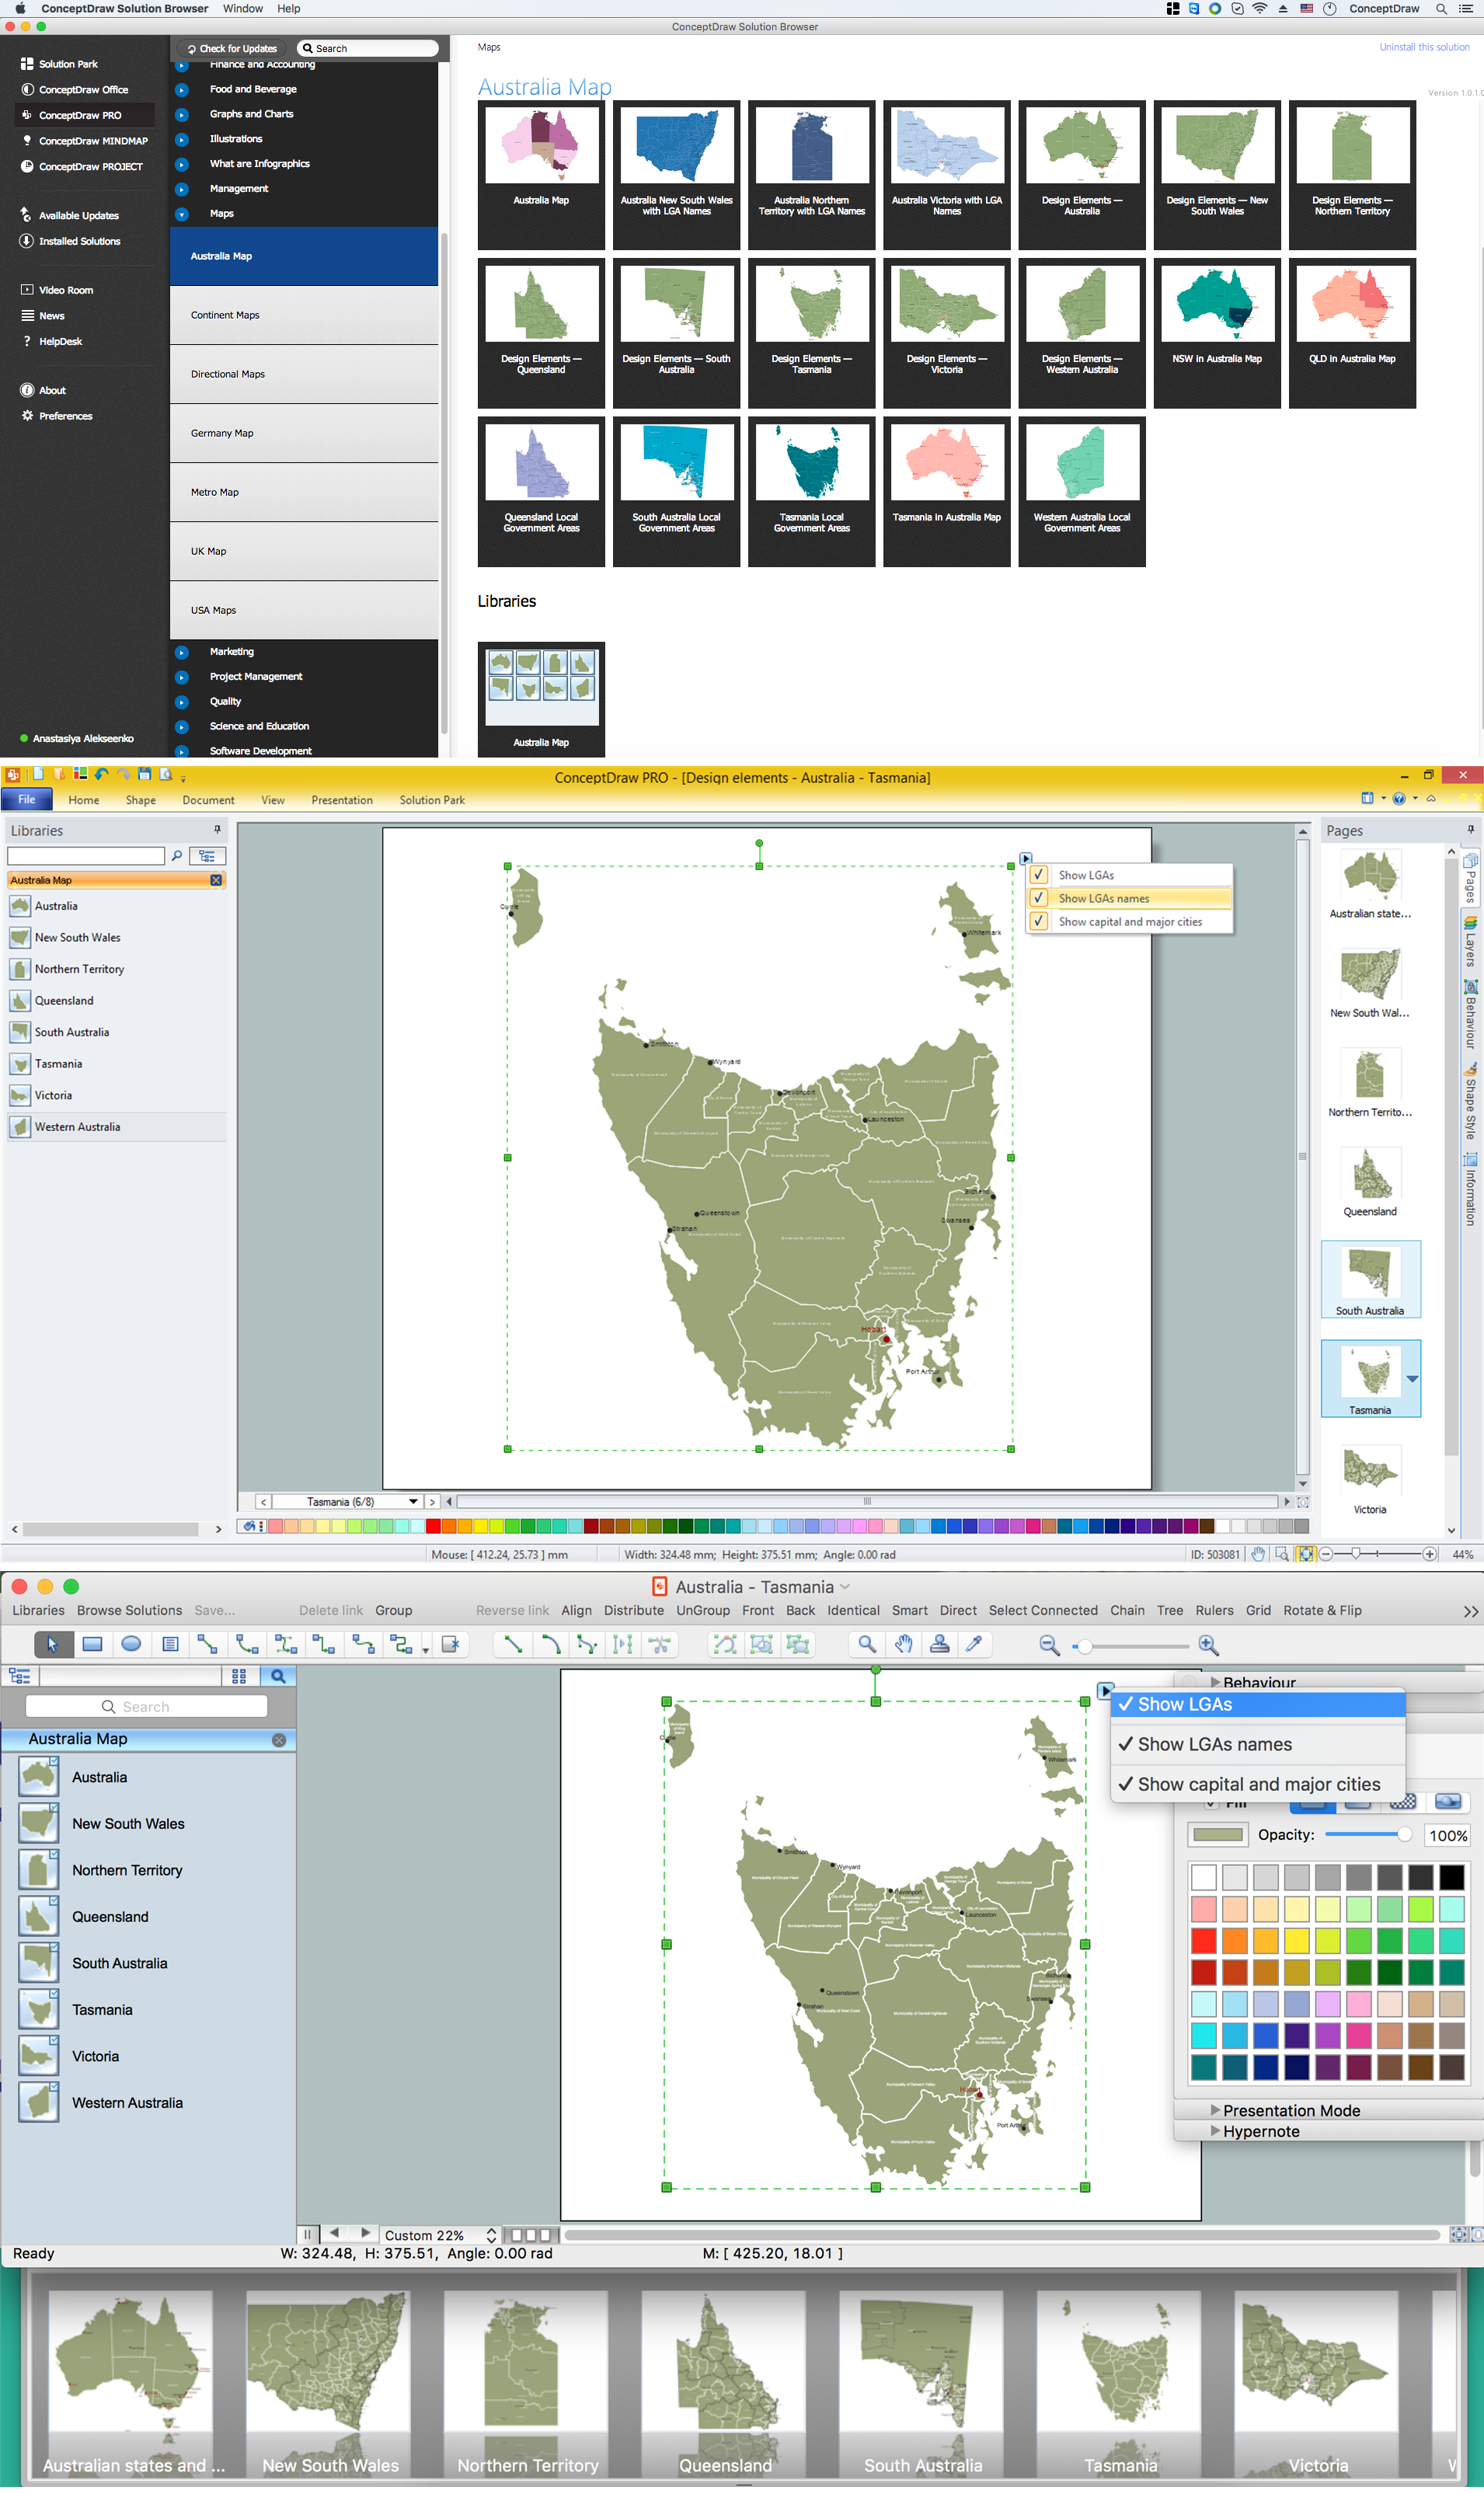
Task: Open the Tasmania page thumbnail dropdown arrow
Action: (1412, 1379)
